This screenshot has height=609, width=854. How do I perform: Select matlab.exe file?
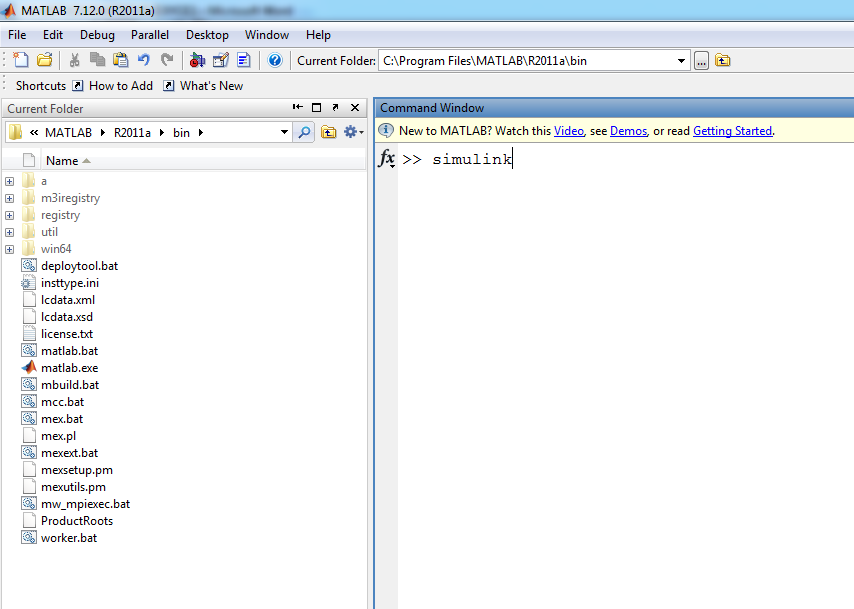(69, 368)
